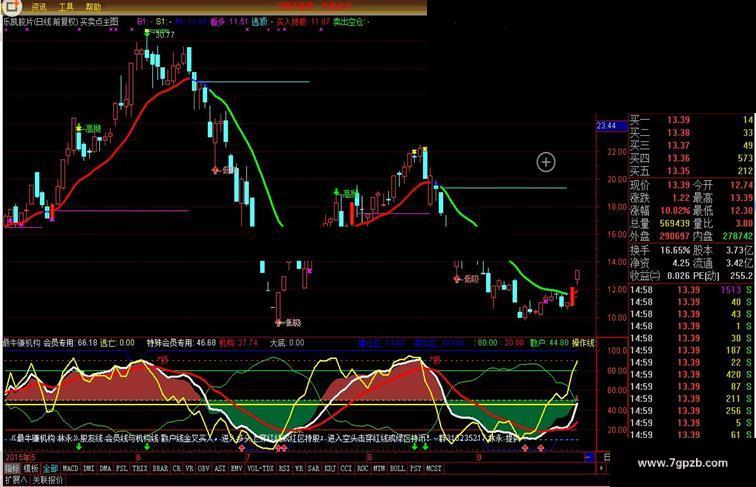Screen dimensions: 756x487
Task: Click the 外盘 290697 value
Action: point(674,236)
